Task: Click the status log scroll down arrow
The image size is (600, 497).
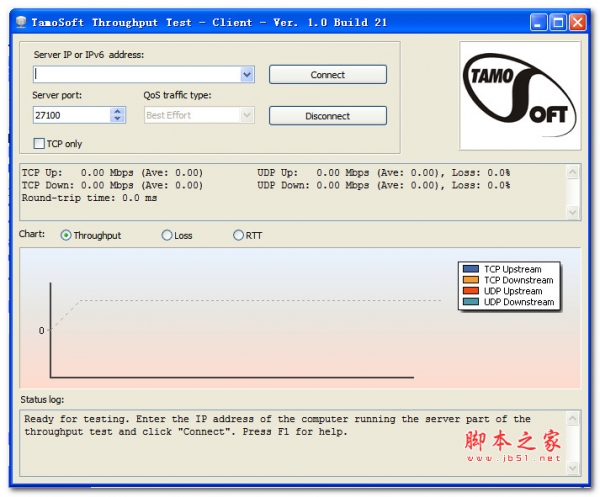Action: pos(572,468)
